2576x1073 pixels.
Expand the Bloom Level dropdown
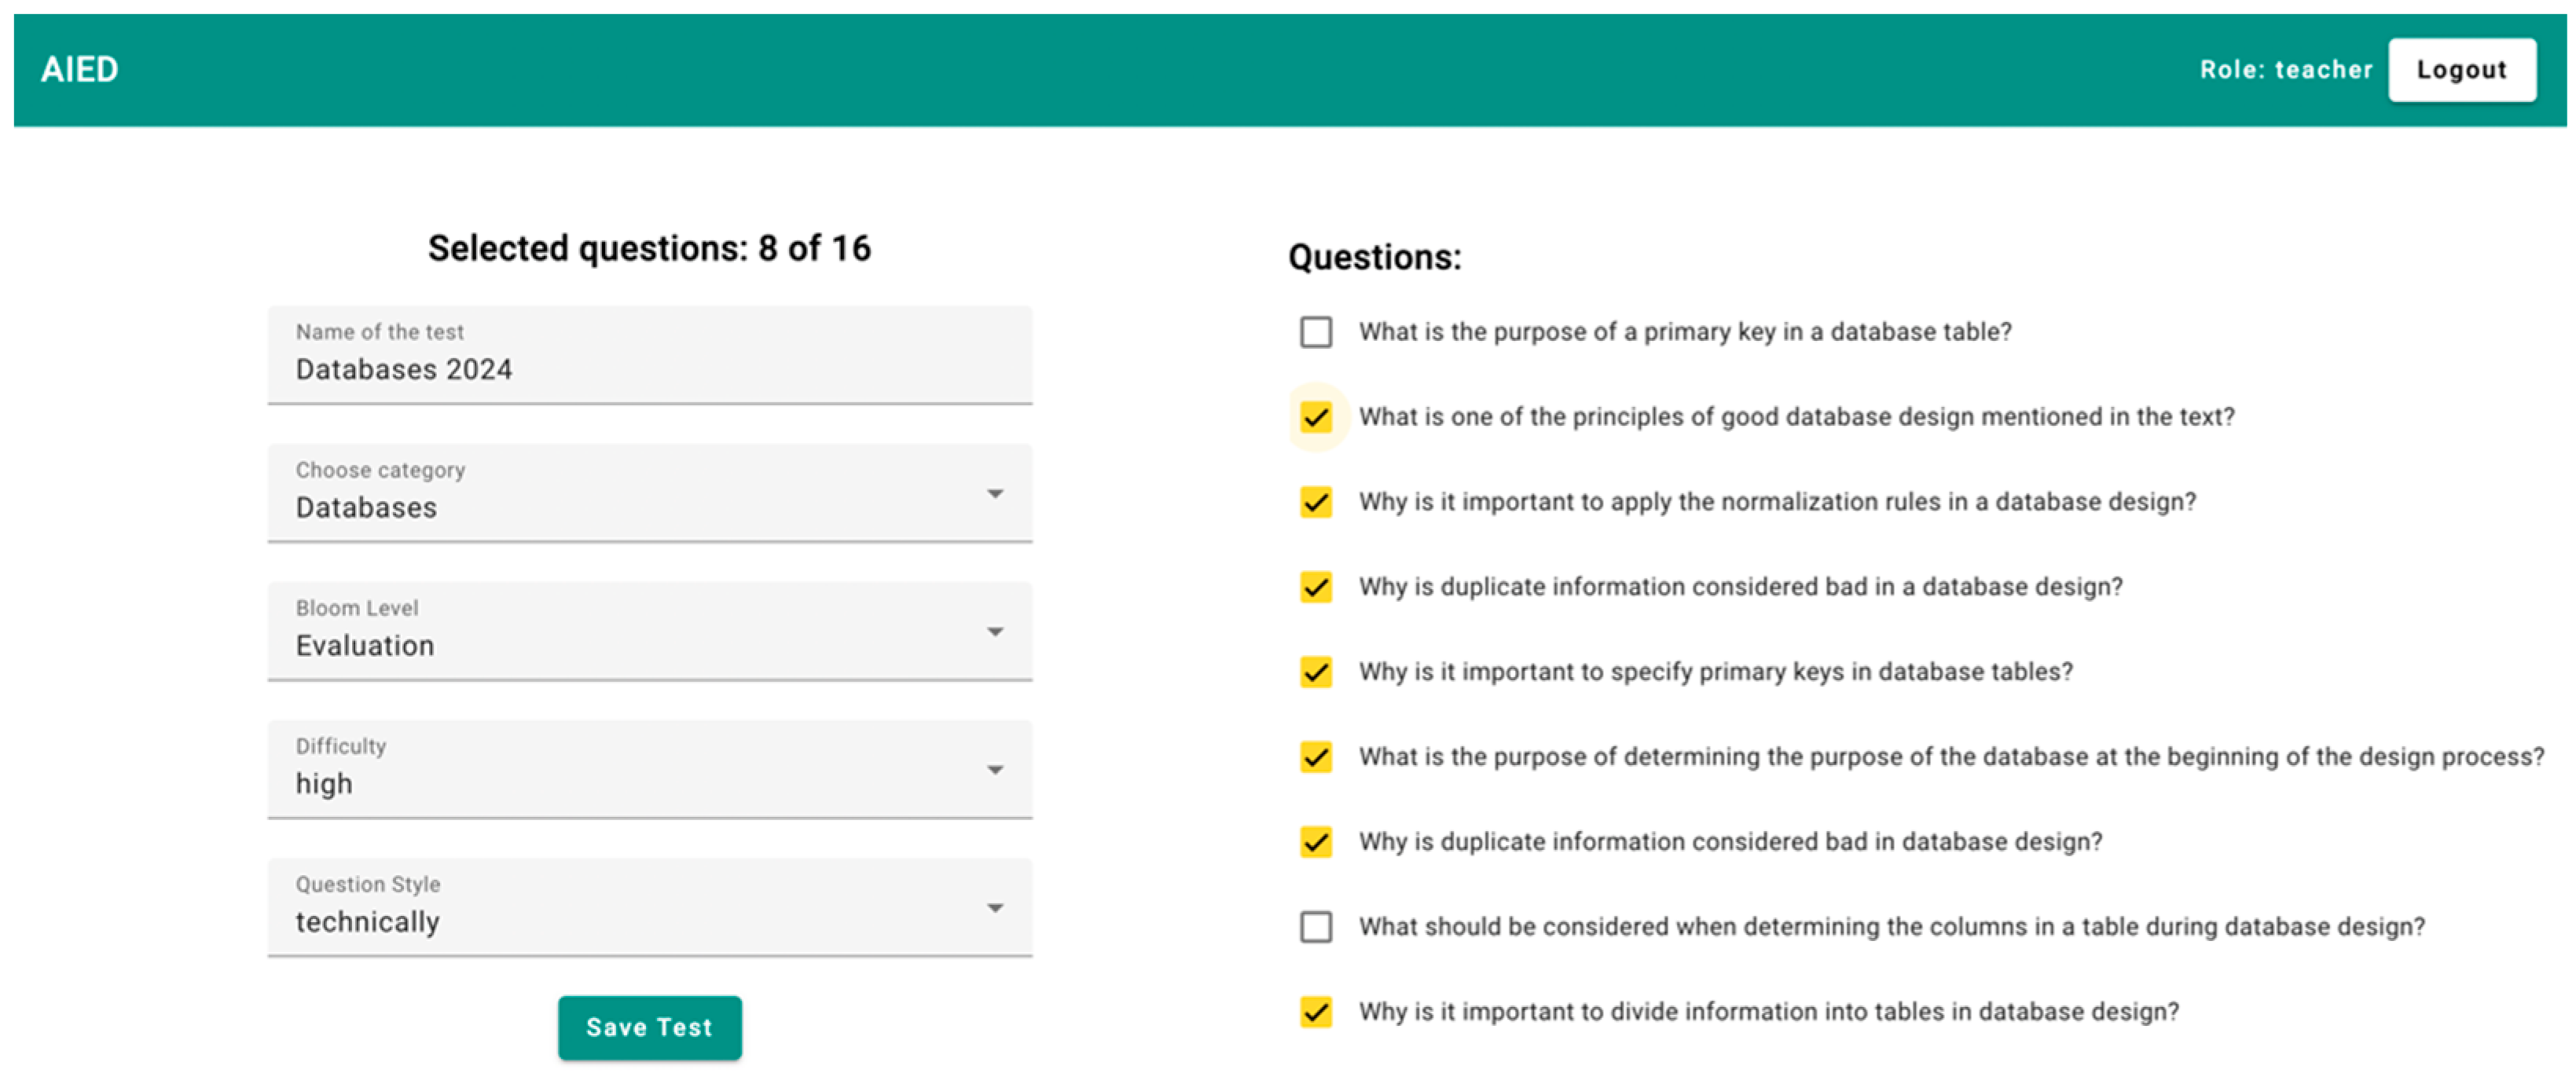tap(648, 632)
